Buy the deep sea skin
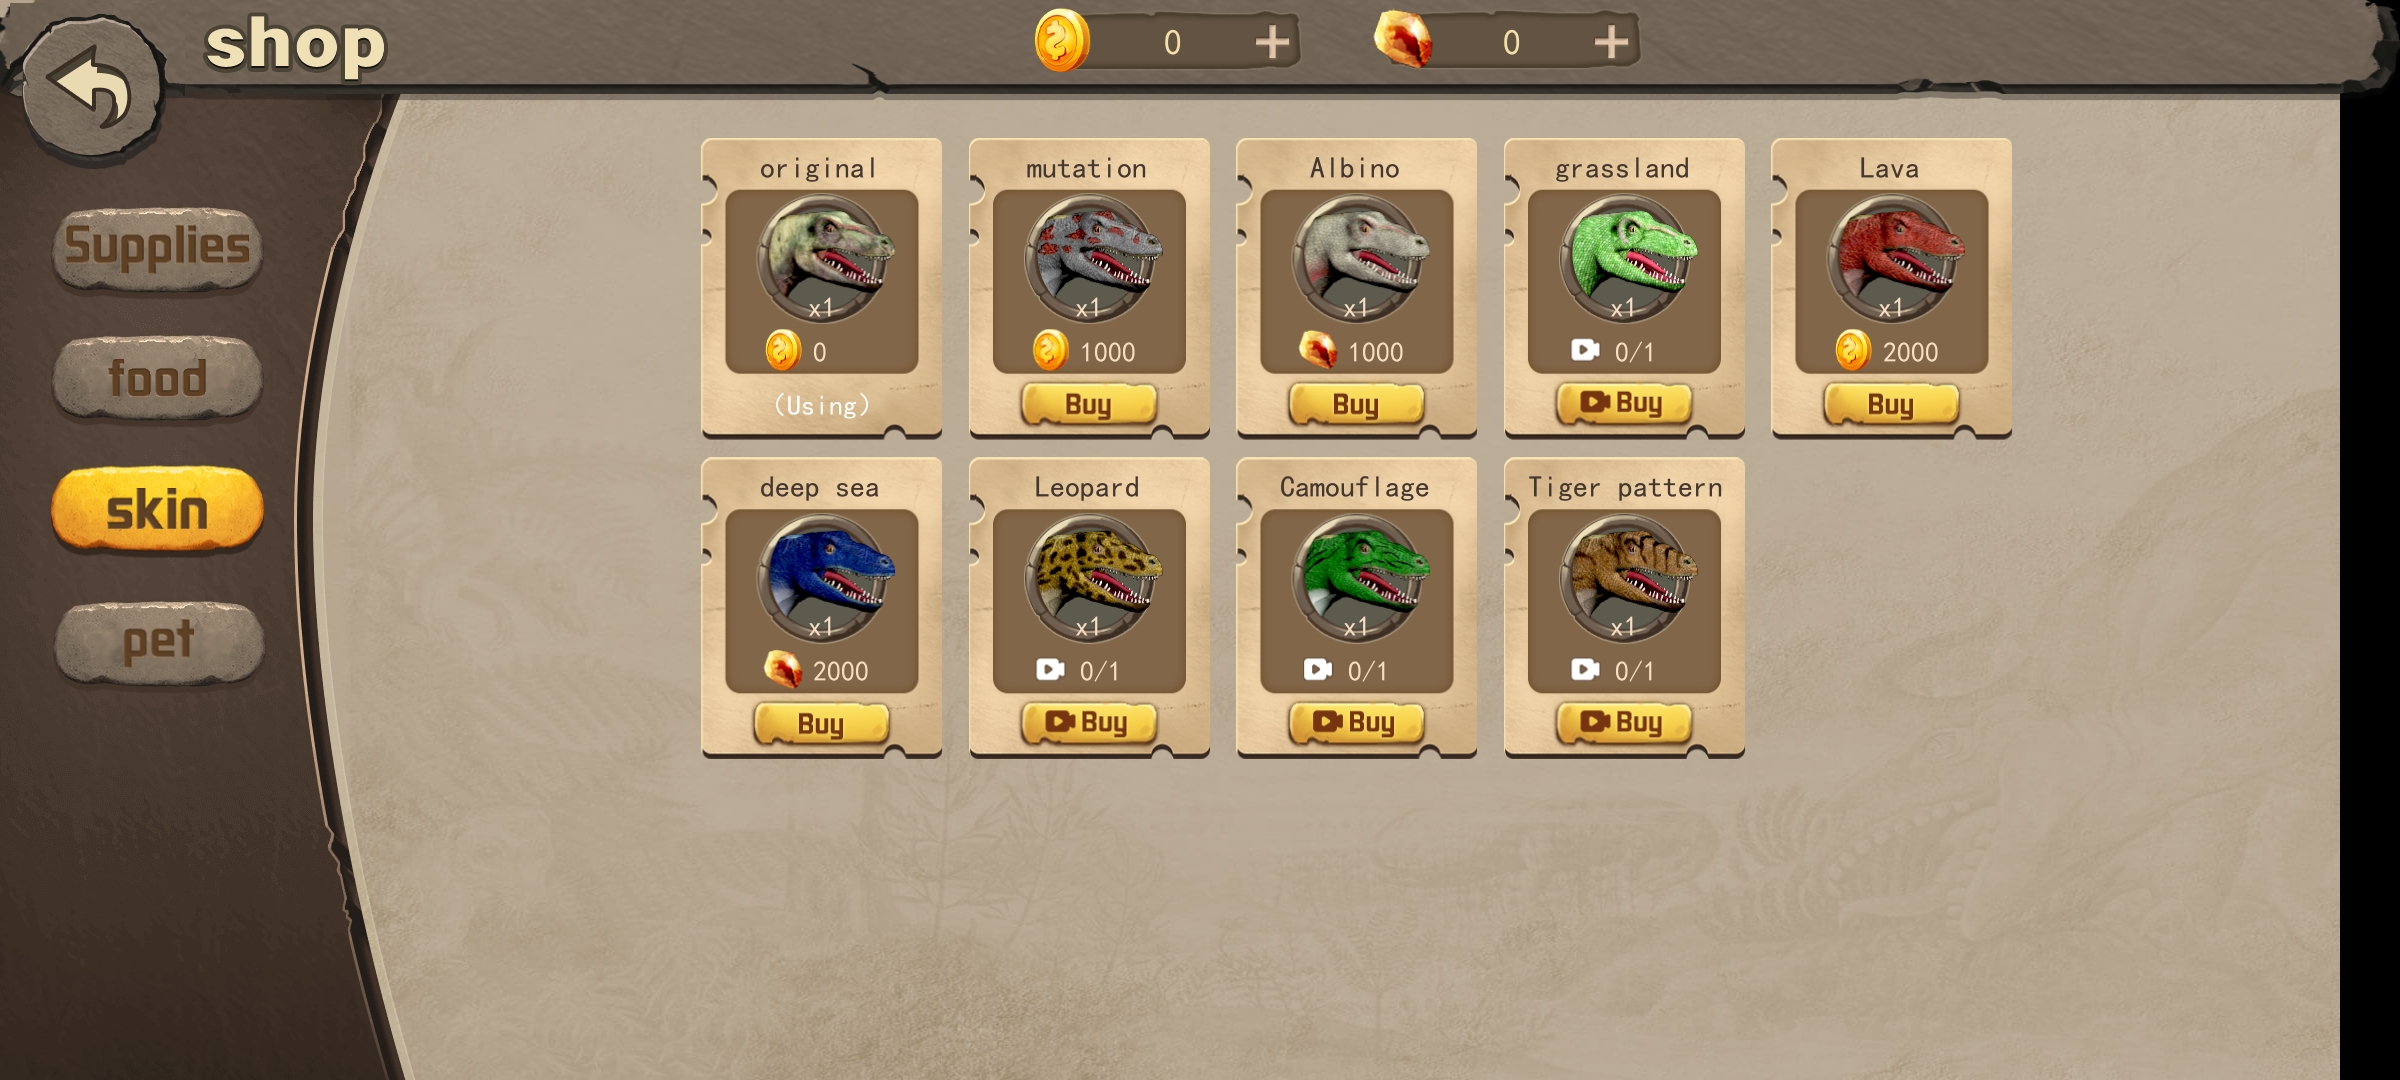This screenshot has width=2400, height=1080. click(821, 723)
